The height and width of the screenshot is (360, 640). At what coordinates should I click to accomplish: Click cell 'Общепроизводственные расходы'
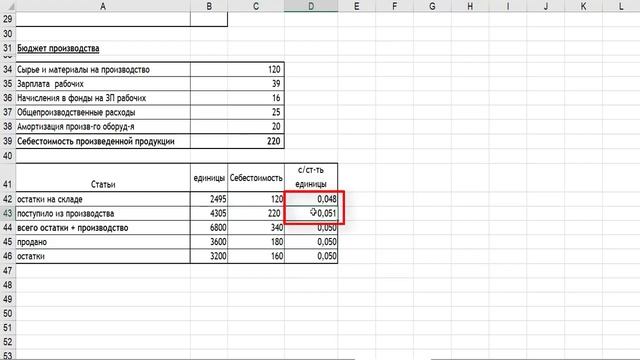click(x=103, y=112)
